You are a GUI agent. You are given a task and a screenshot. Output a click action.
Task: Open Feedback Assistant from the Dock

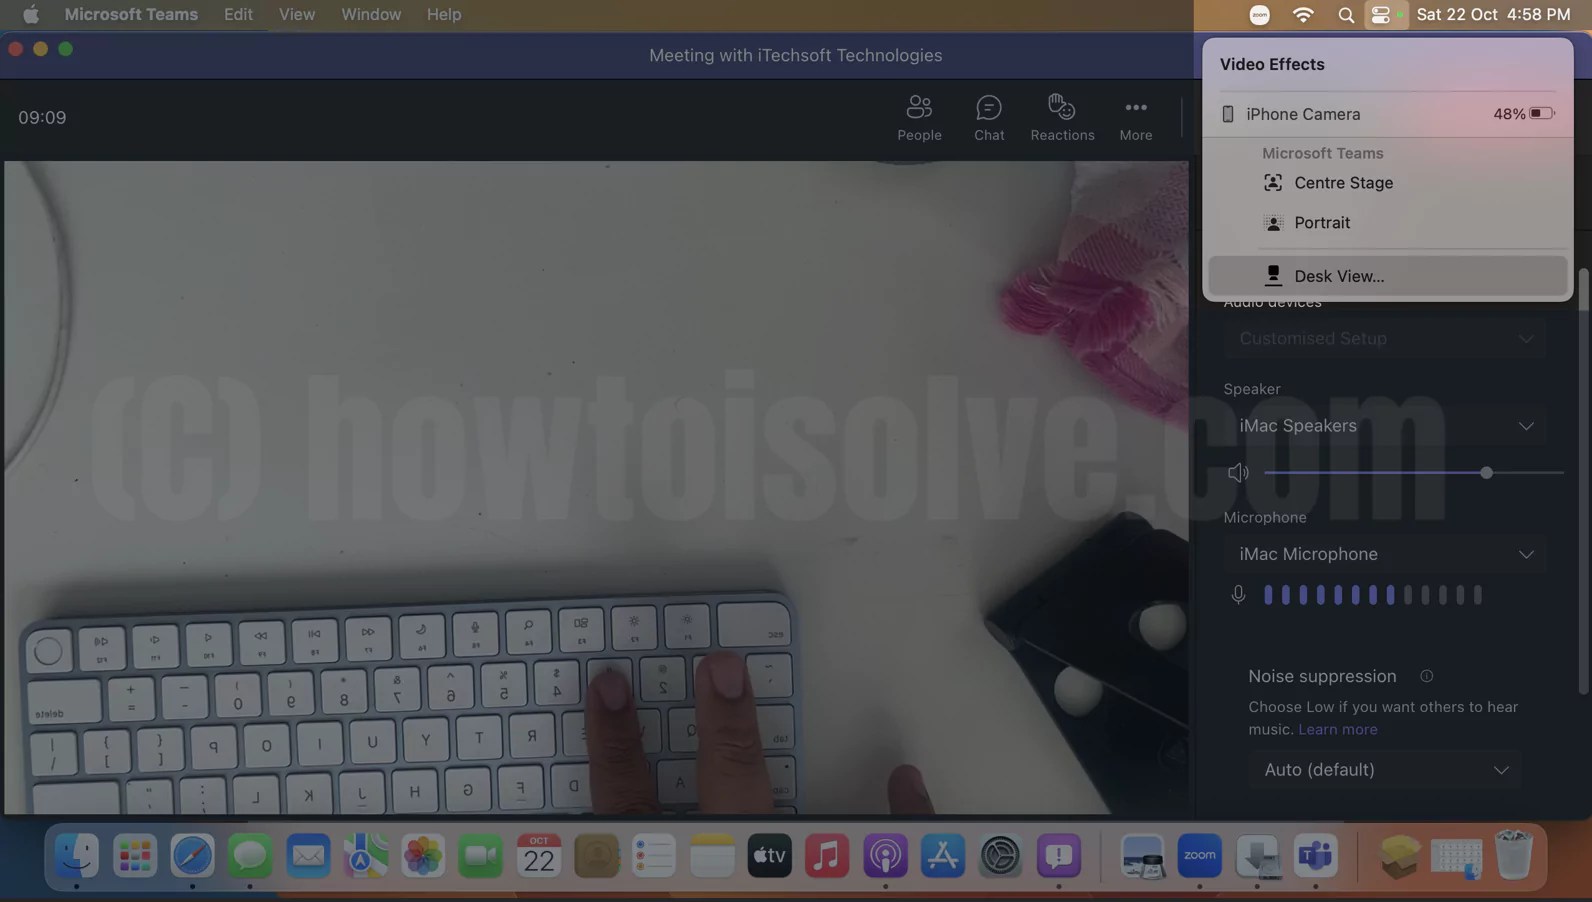click(x=1058, y=856)
